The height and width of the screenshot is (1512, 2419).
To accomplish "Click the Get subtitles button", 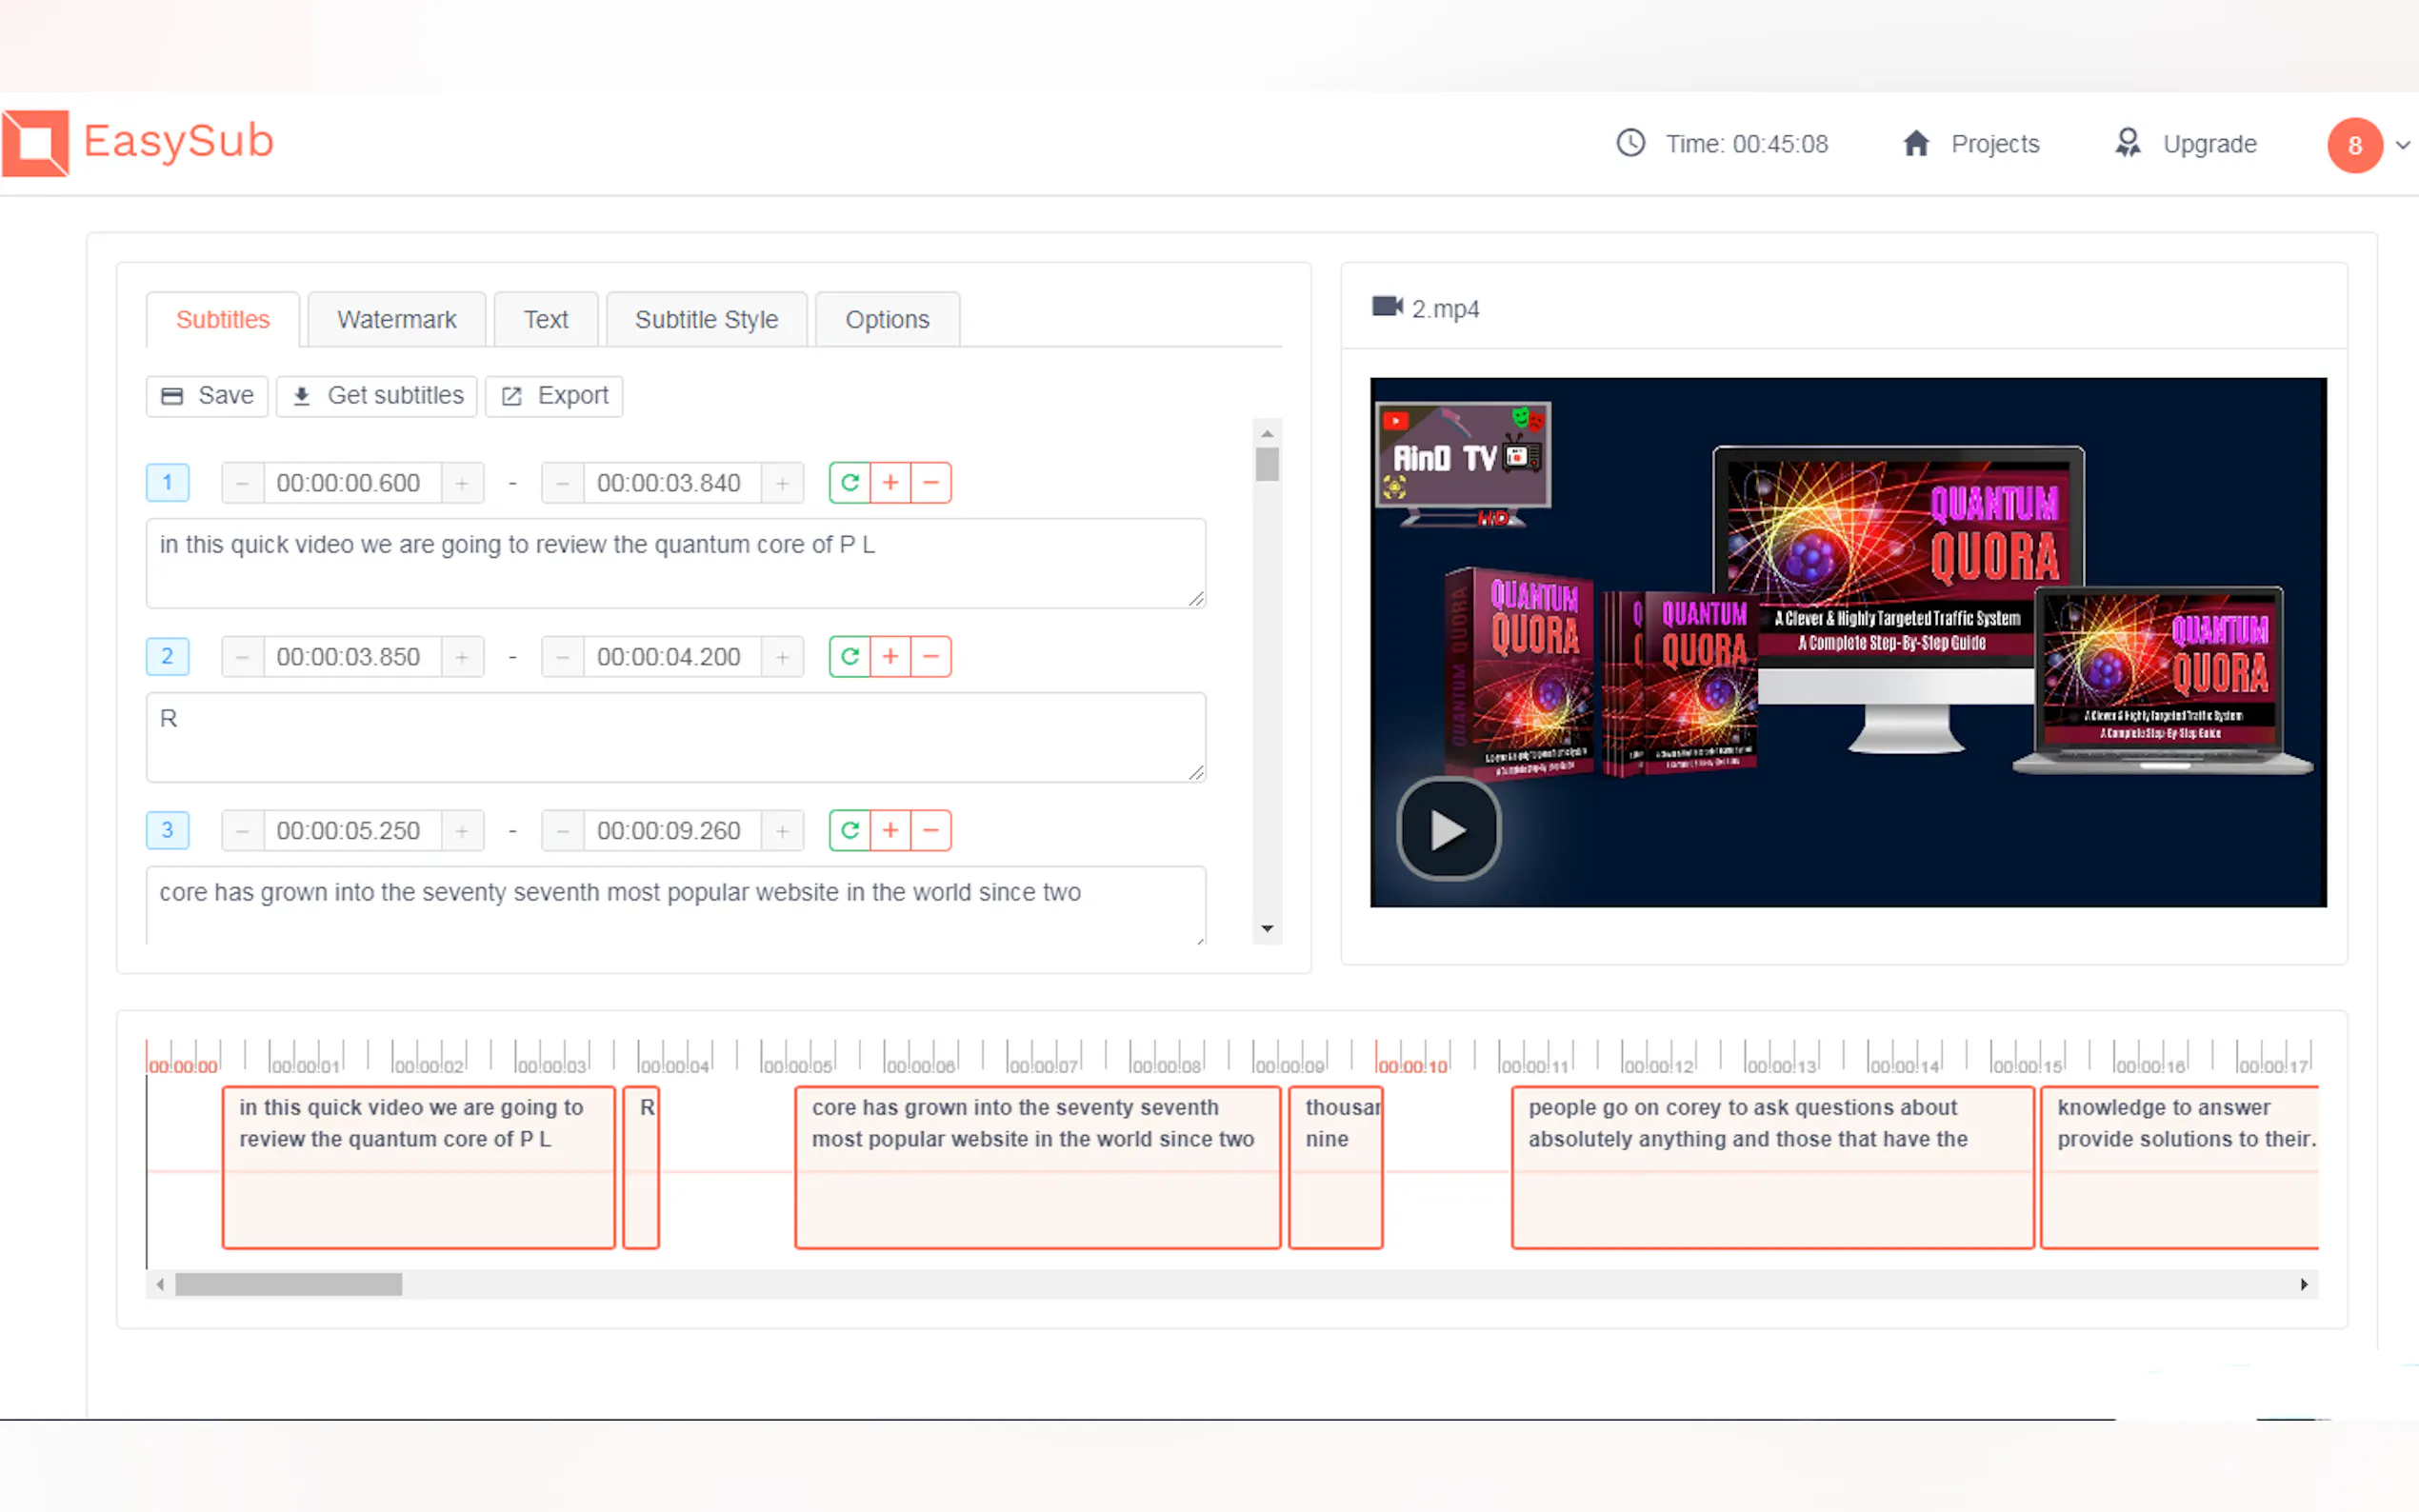I will [x=377, y=396].
